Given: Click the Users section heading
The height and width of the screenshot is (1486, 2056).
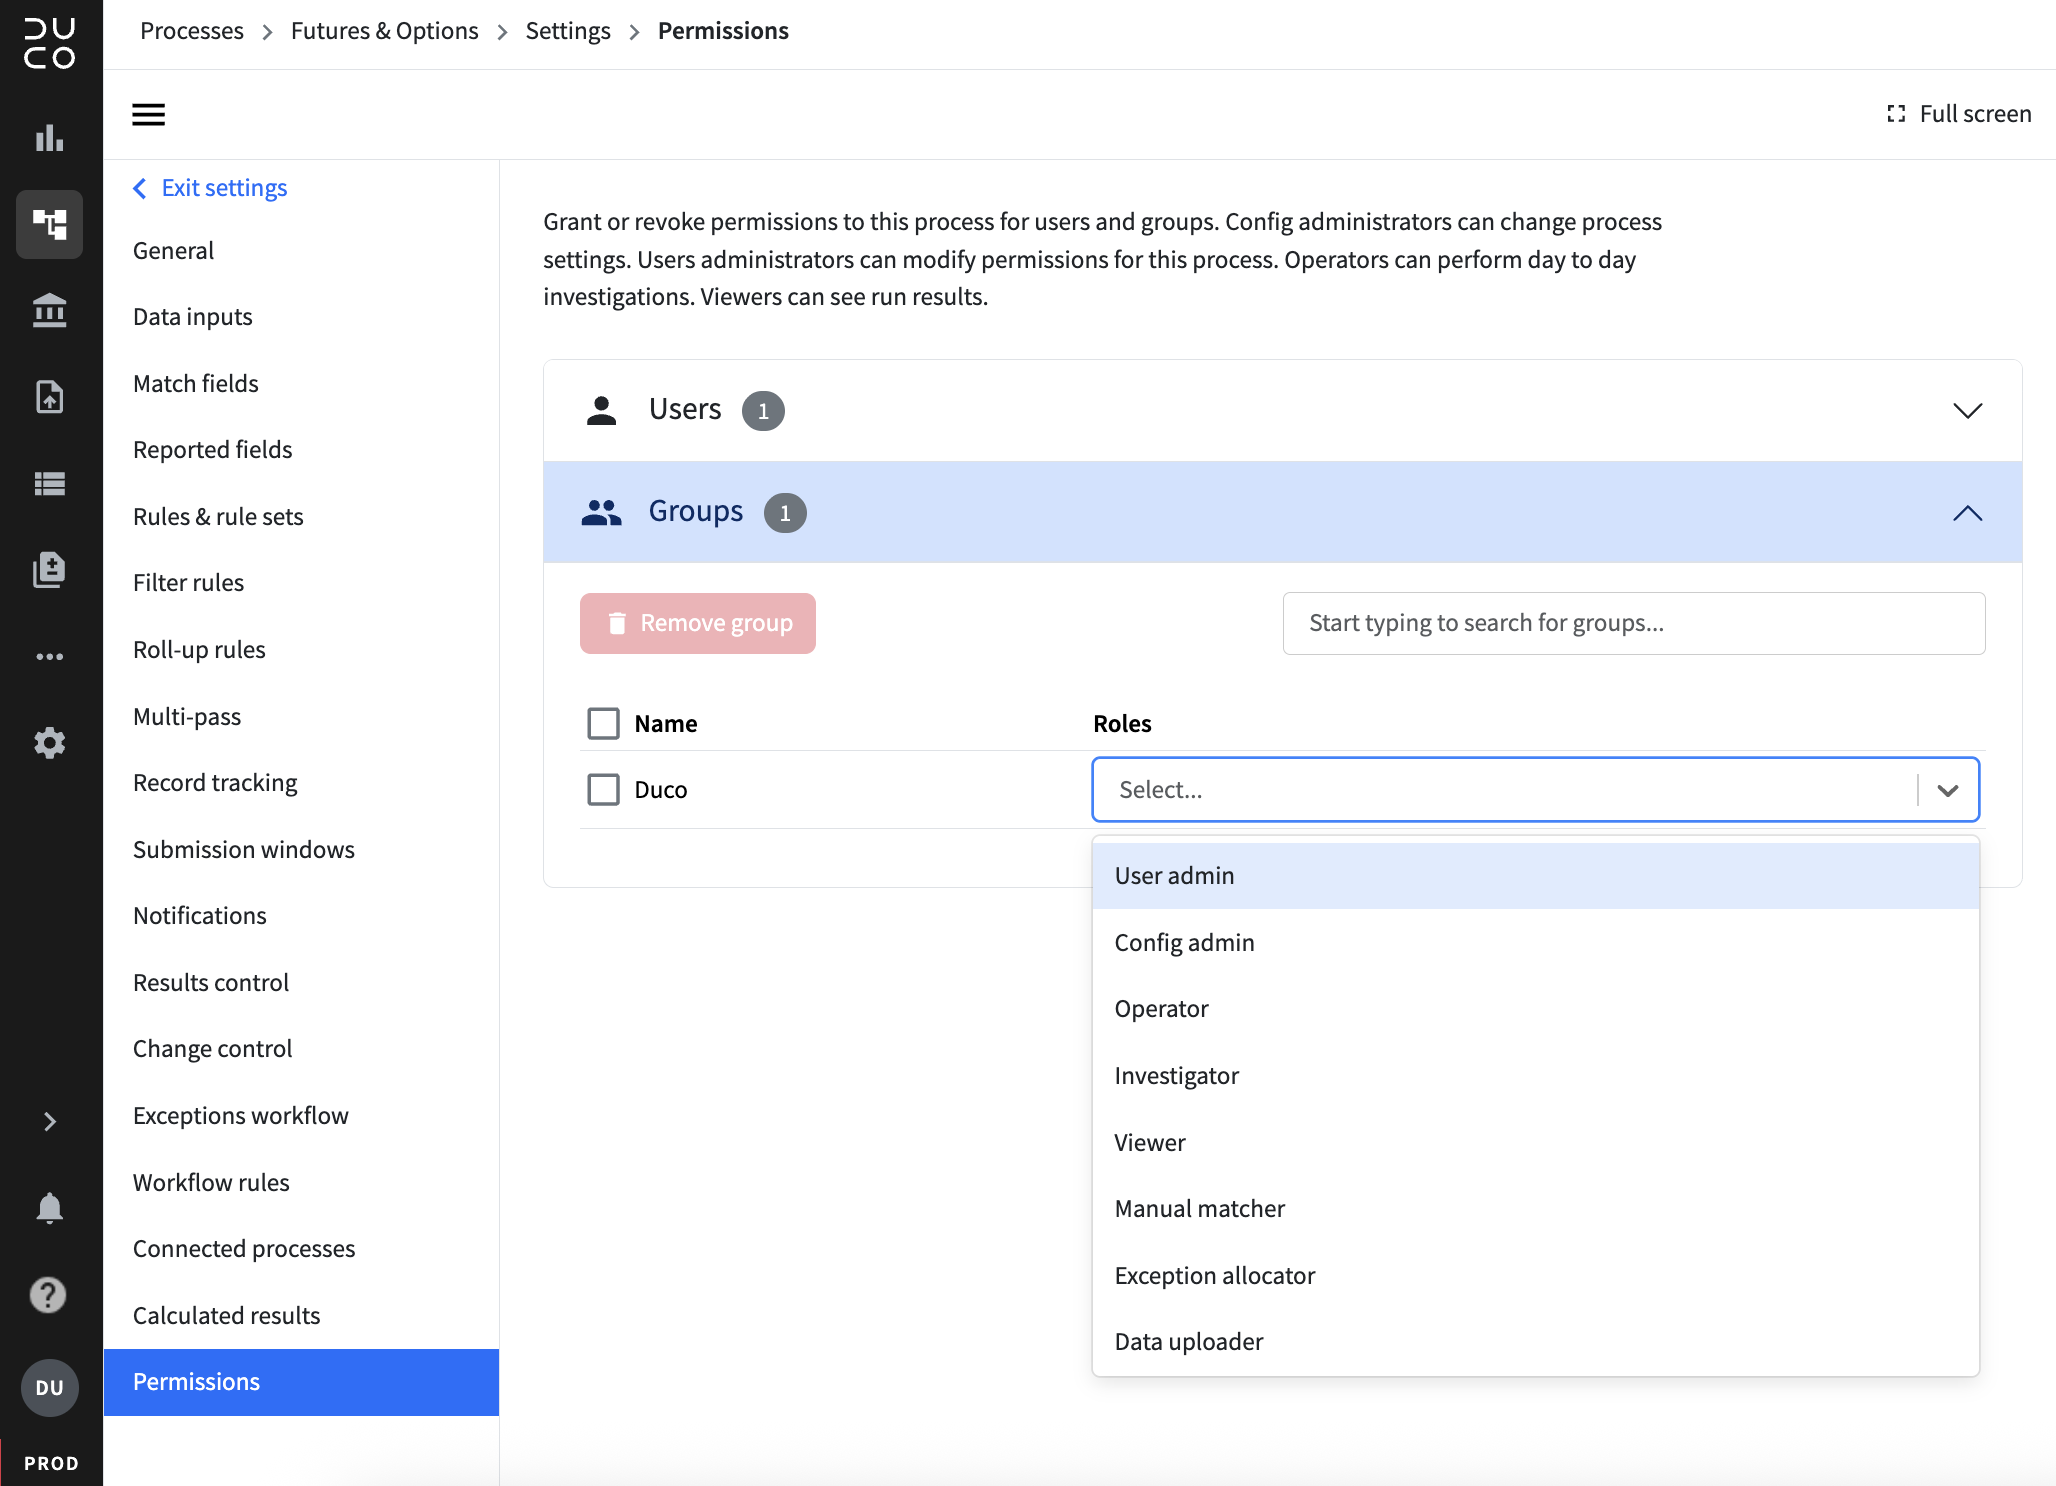Looking at the screenshot, I should click(685, 410).
